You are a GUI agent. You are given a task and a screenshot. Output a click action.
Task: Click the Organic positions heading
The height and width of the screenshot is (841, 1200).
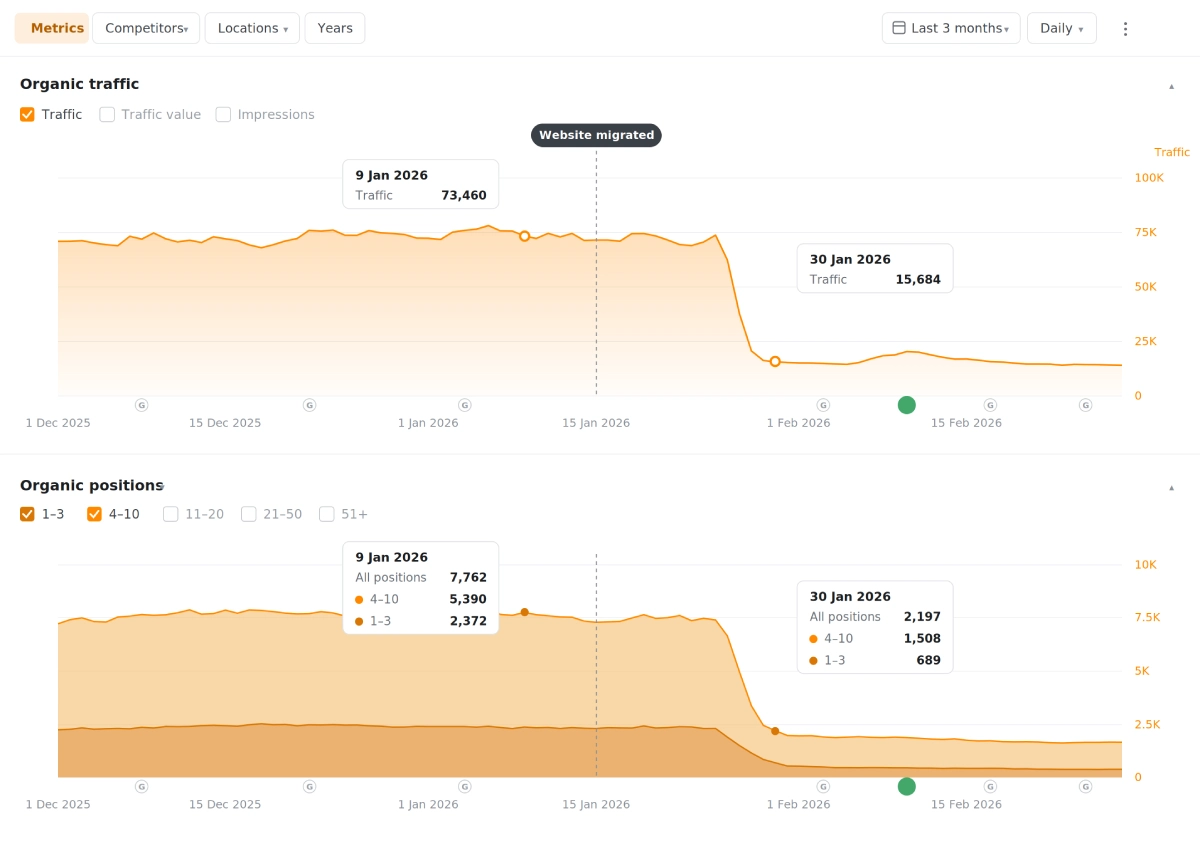click(x=91, y=485)
